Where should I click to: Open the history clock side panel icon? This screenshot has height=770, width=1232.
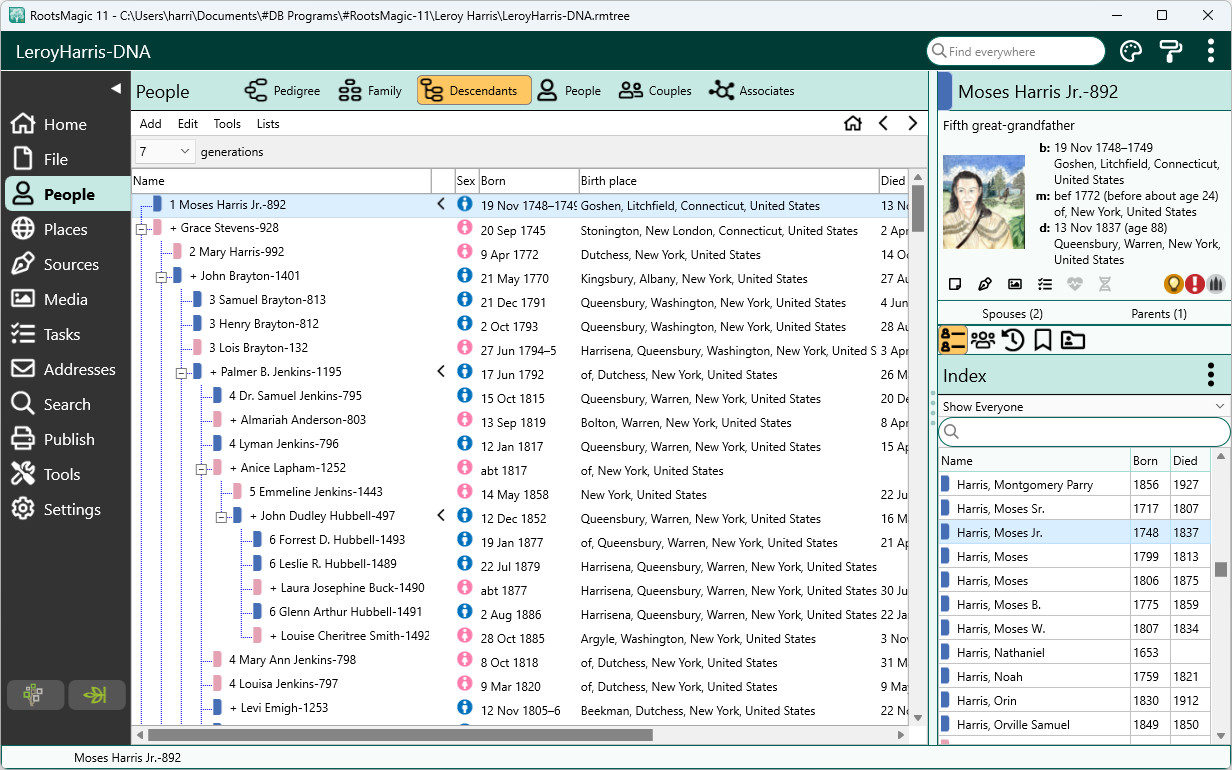(1013, 340)
